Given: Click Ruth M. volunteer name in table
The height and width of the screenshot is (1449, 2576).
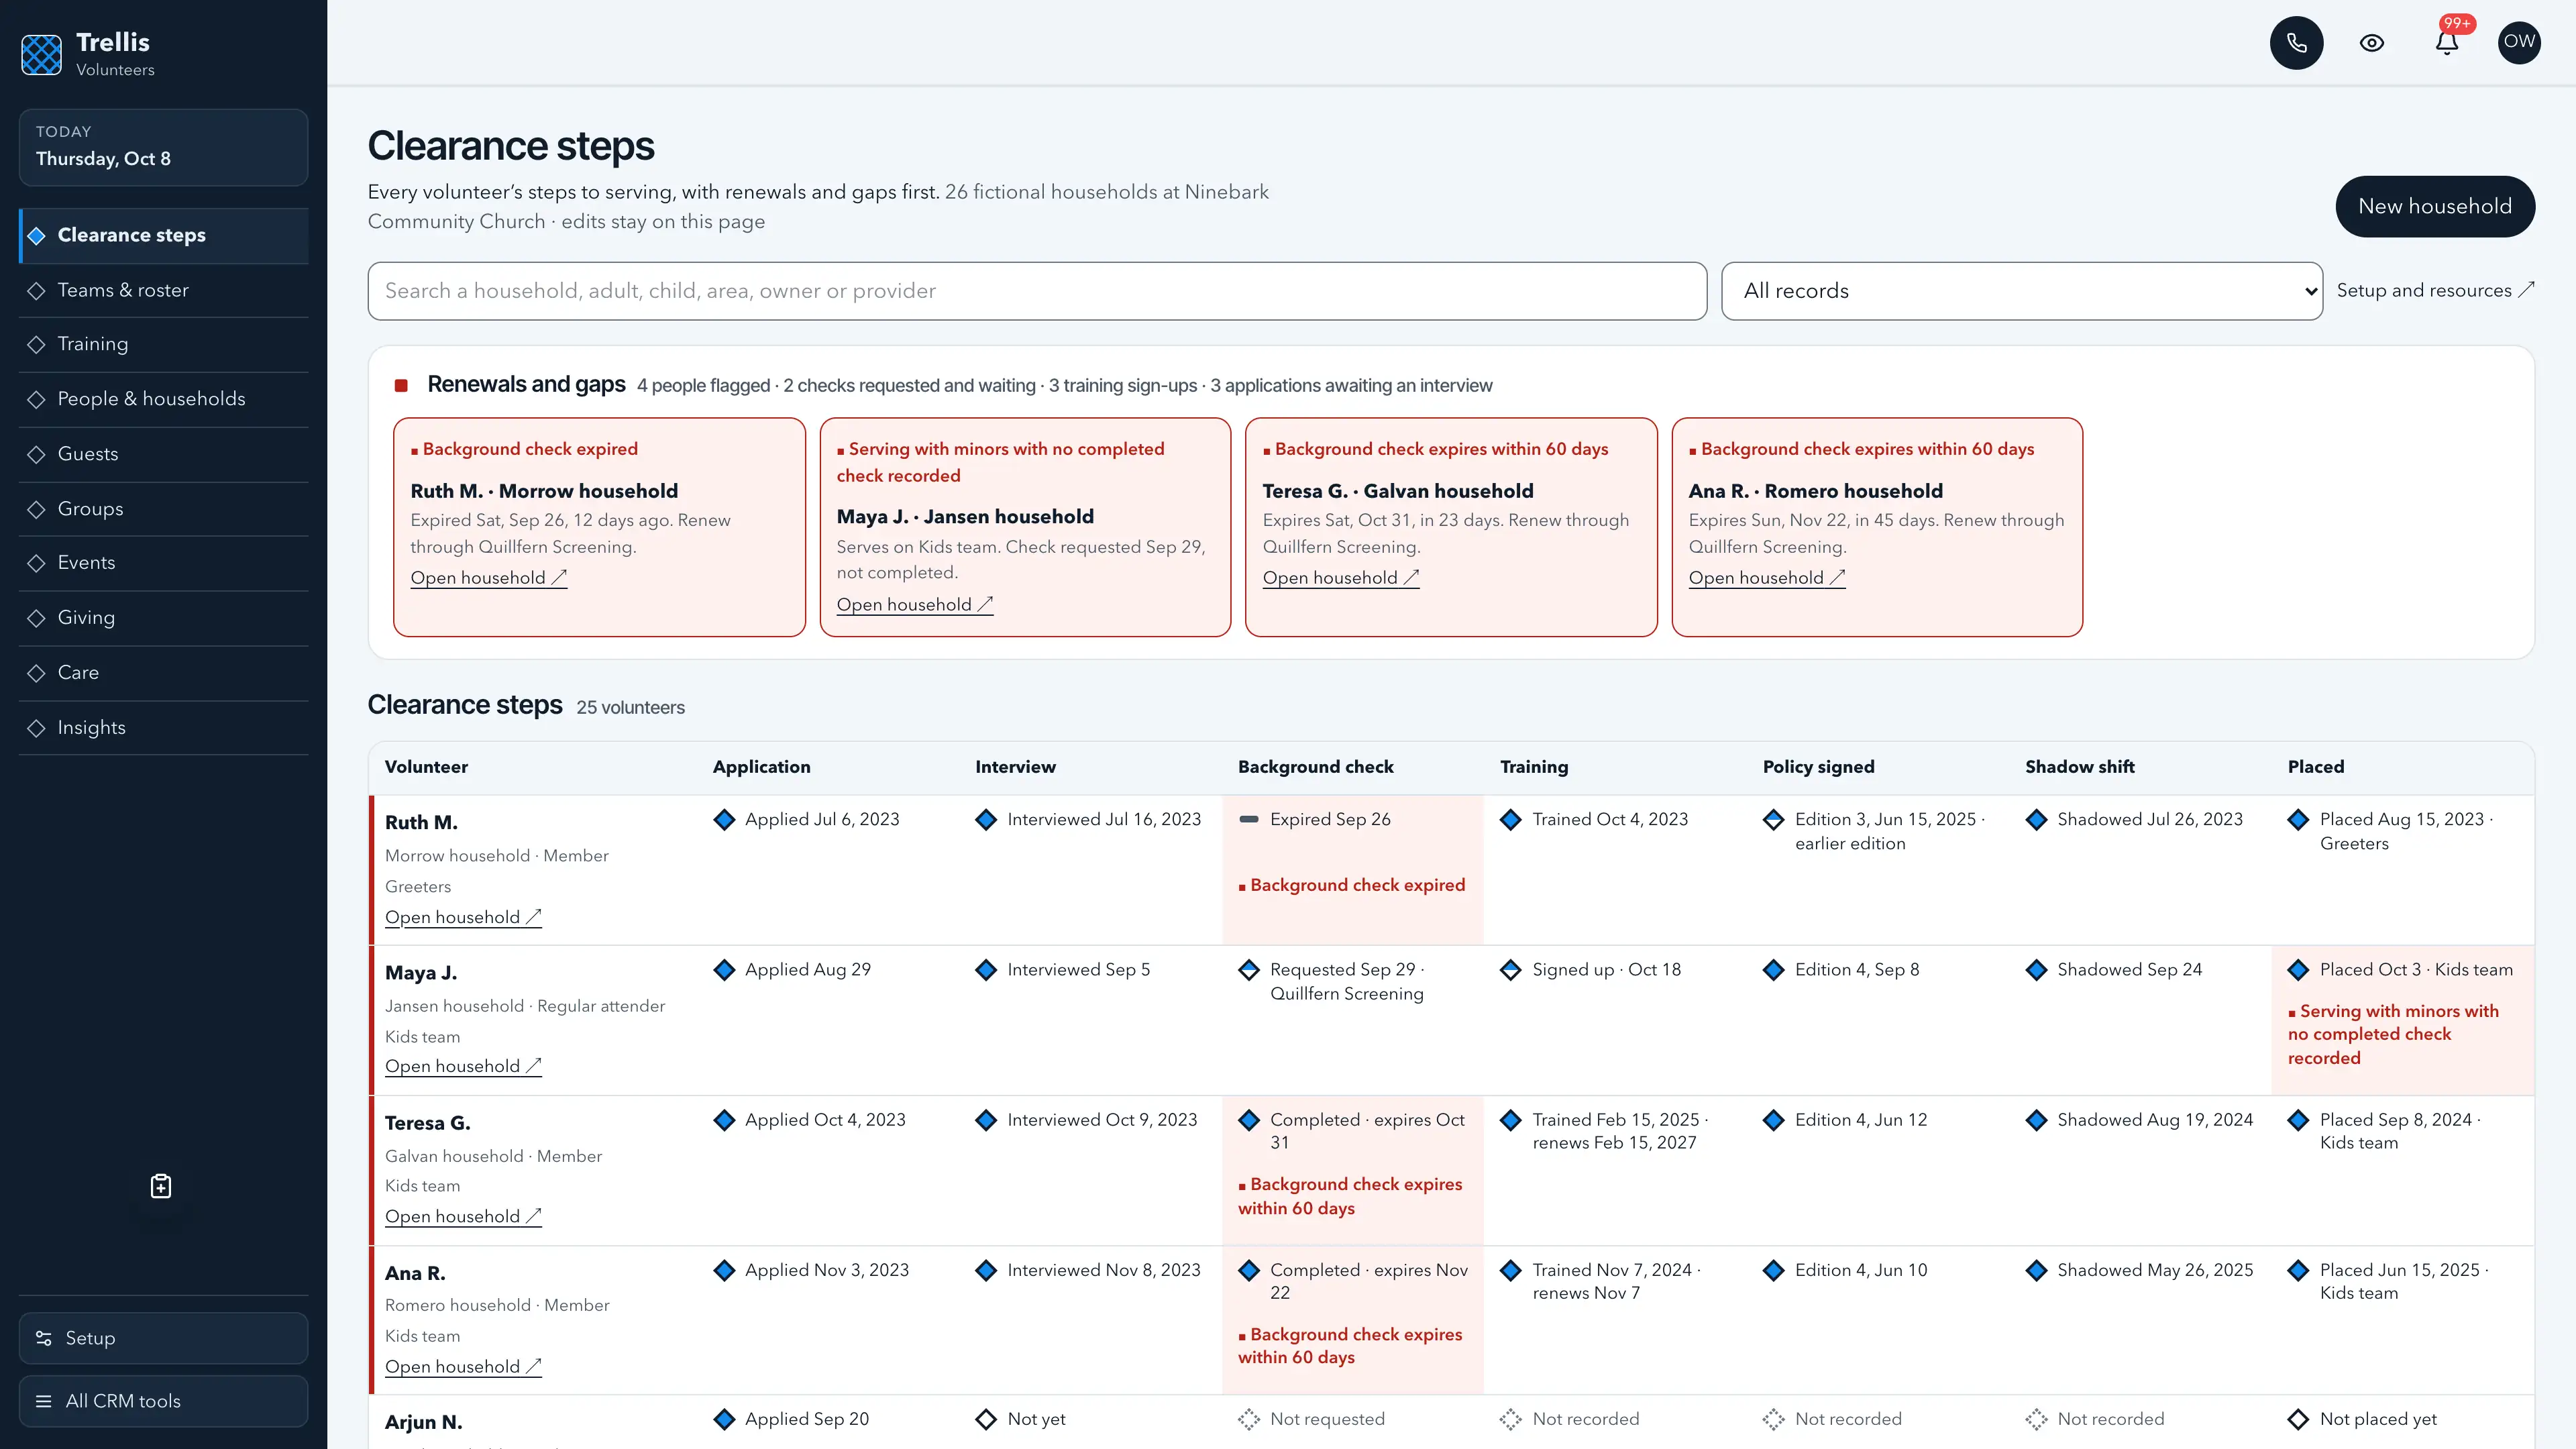Looking at the screenshot, I should (421, 822).
